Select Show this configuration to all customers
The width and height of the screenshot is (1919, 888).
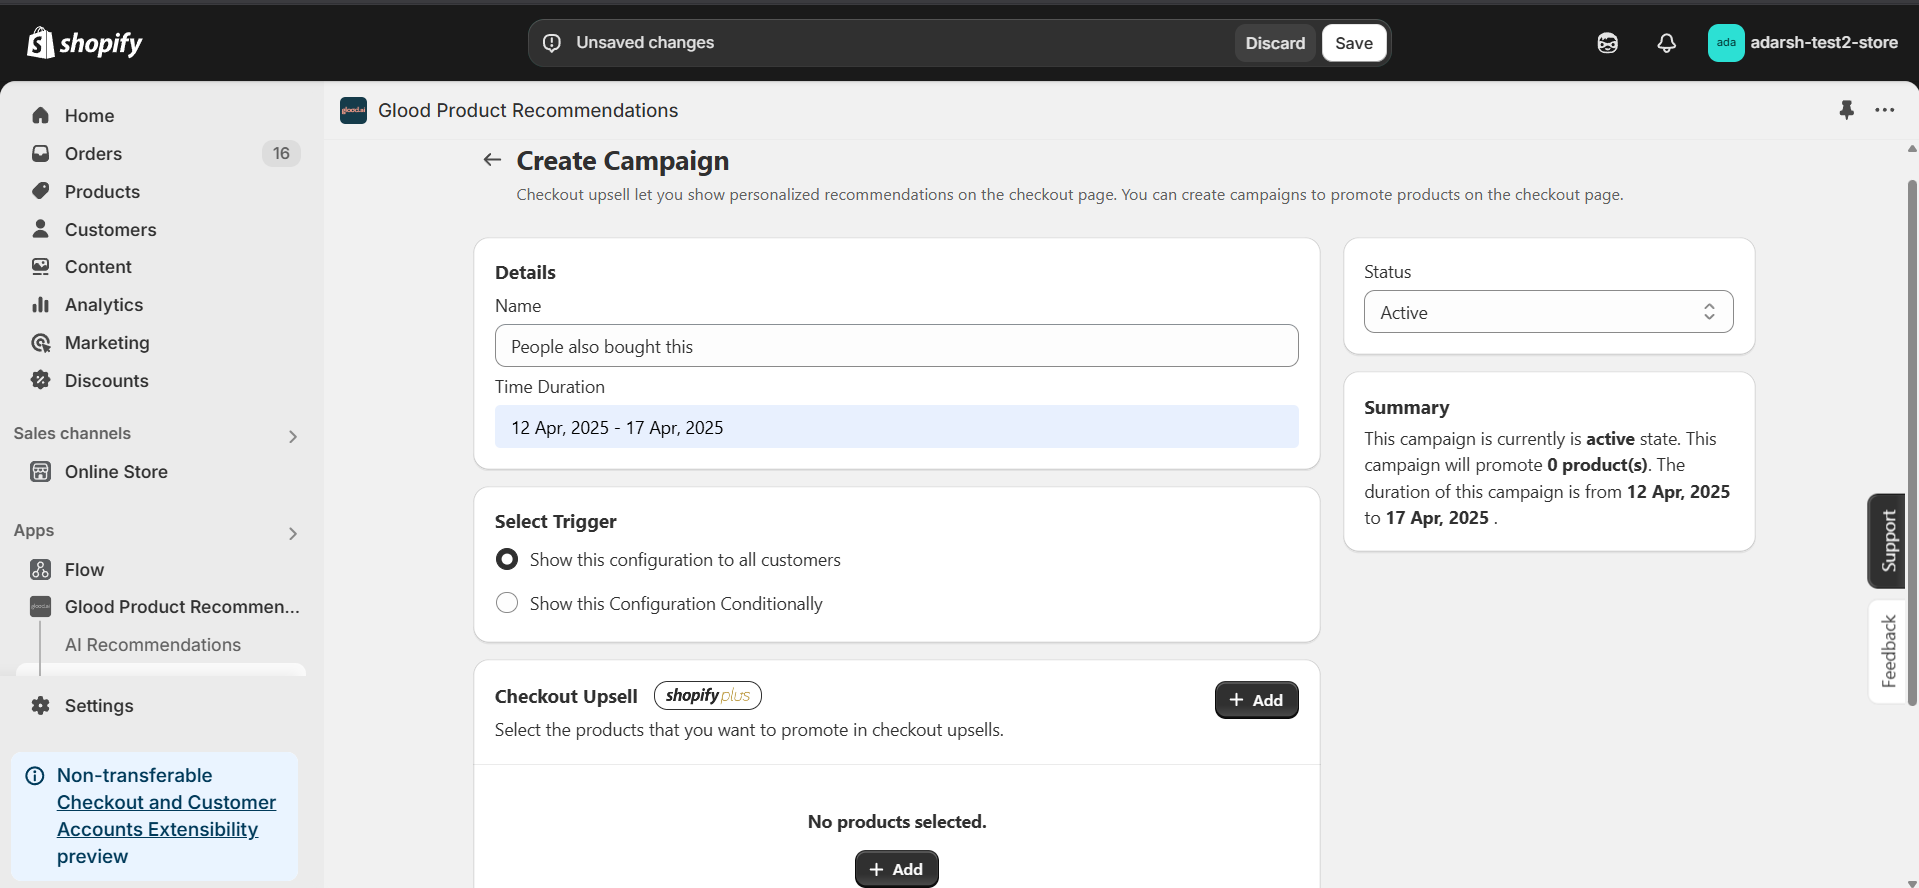tap(507, 560)
